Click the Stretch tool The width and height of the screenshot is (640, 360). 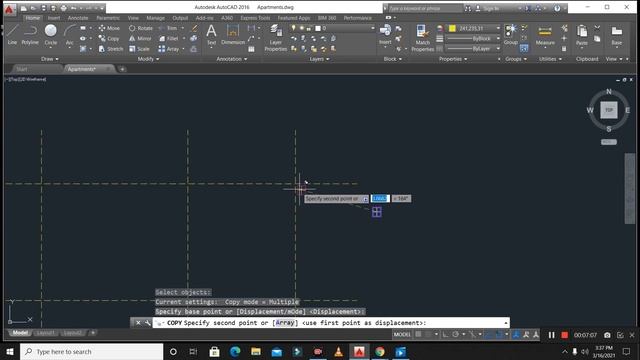[x=111, y=49]
